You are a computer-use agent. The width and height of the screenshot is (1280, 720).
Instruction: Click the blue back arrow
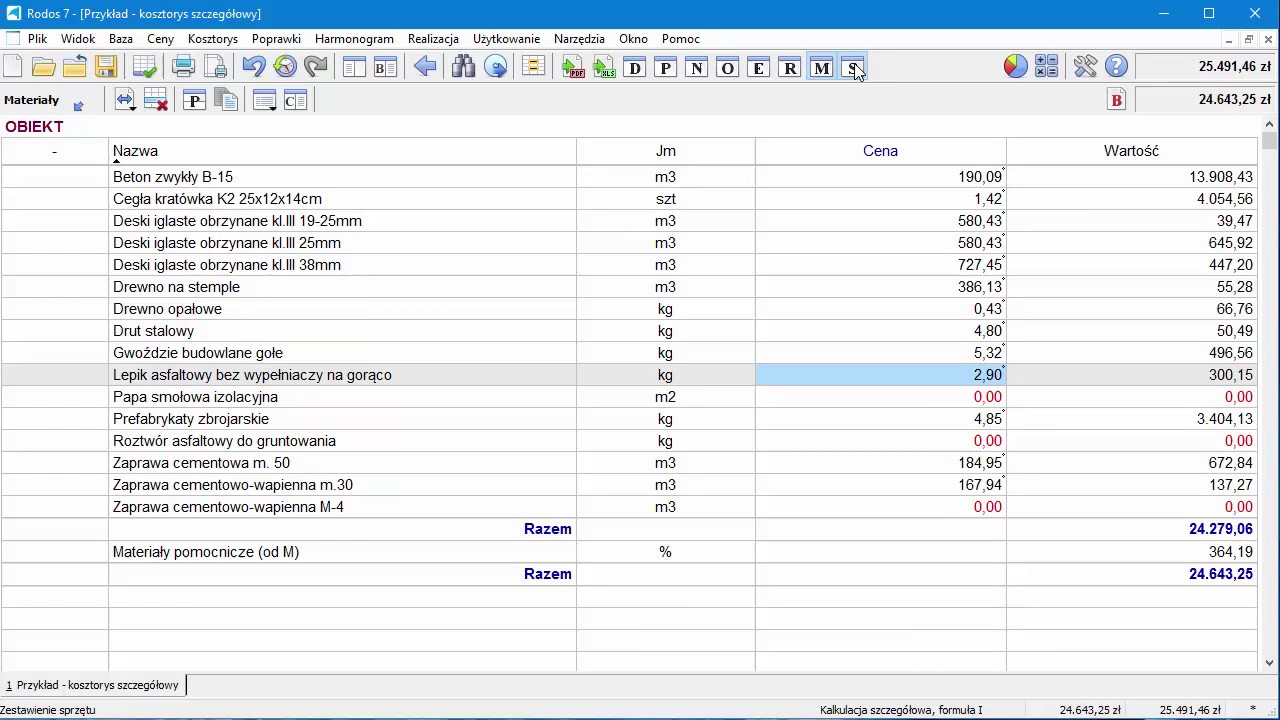click(x=425, y=67)
